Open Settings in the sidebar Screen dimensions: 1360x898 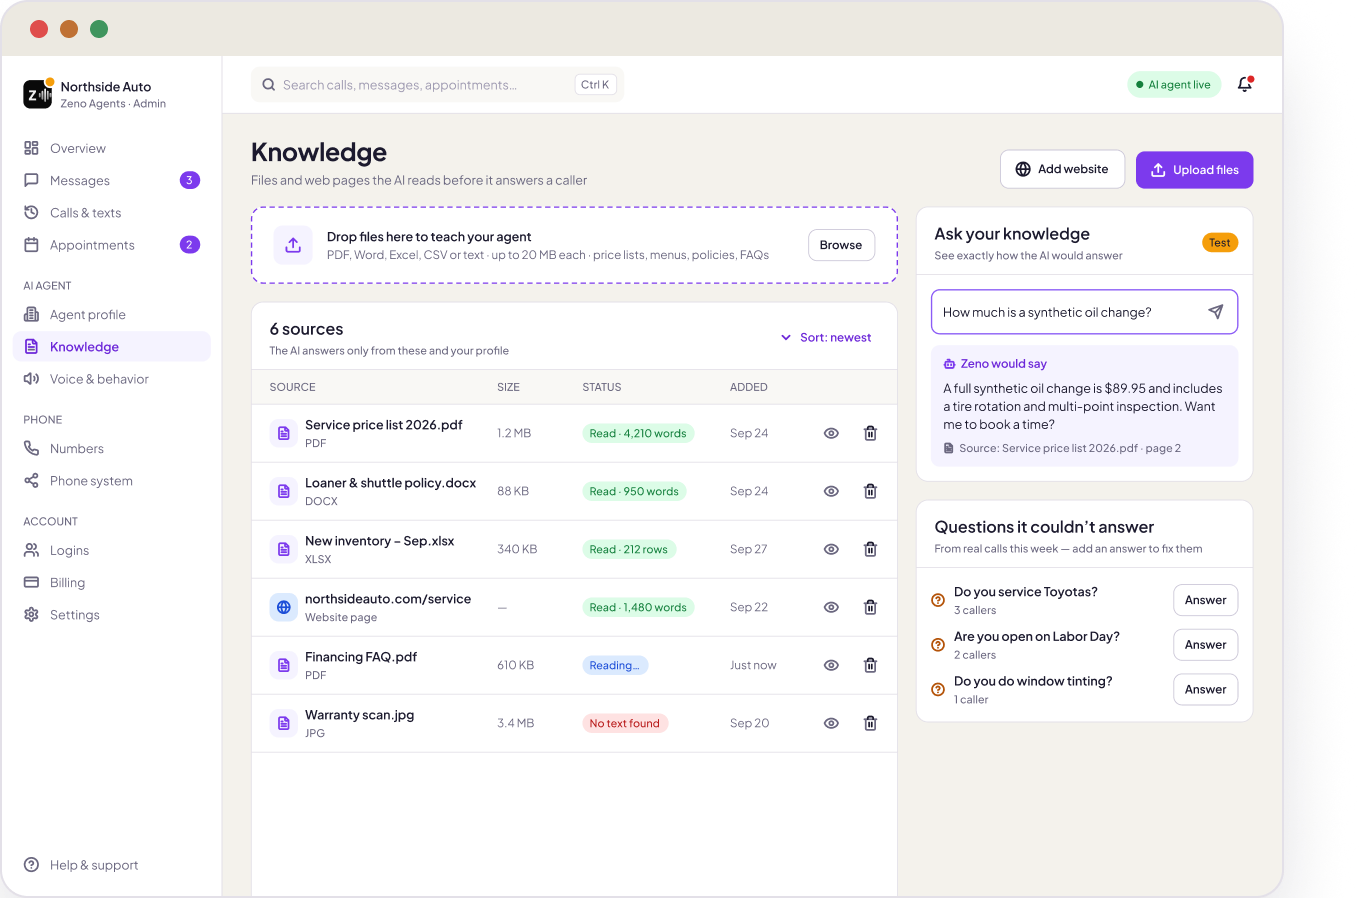tap(112, 615)
